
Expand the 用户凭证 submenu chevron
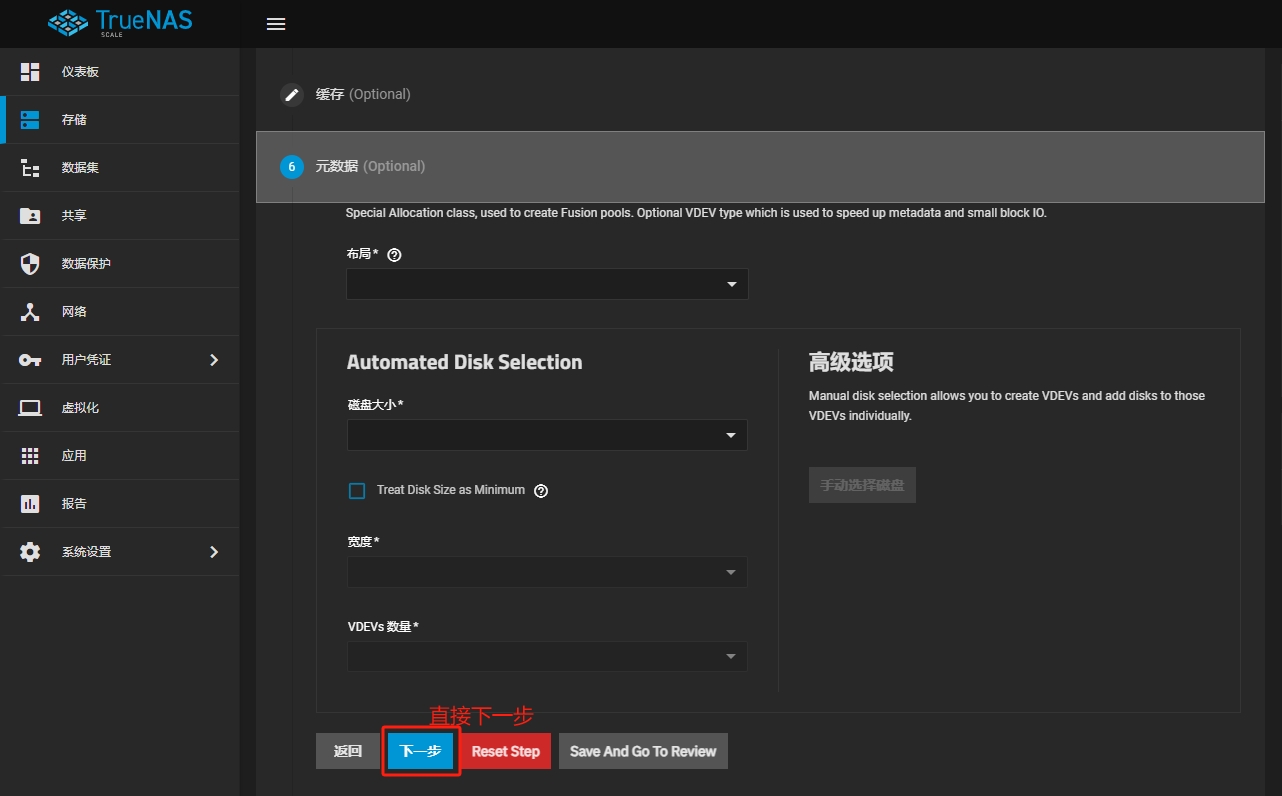214,360
